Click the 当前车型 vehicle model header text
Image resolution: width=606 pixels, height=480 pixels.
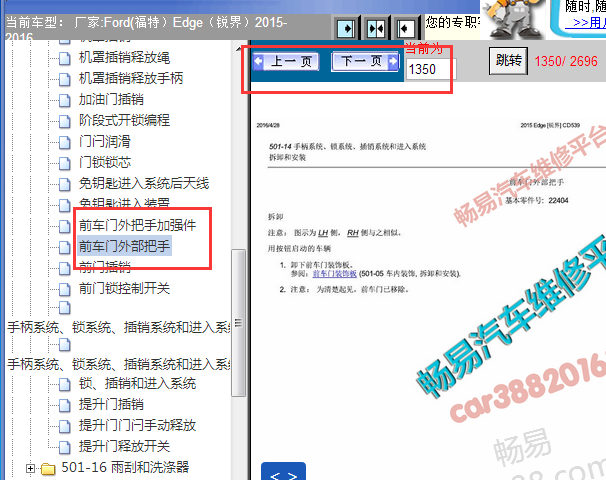[x=146, y=29]
